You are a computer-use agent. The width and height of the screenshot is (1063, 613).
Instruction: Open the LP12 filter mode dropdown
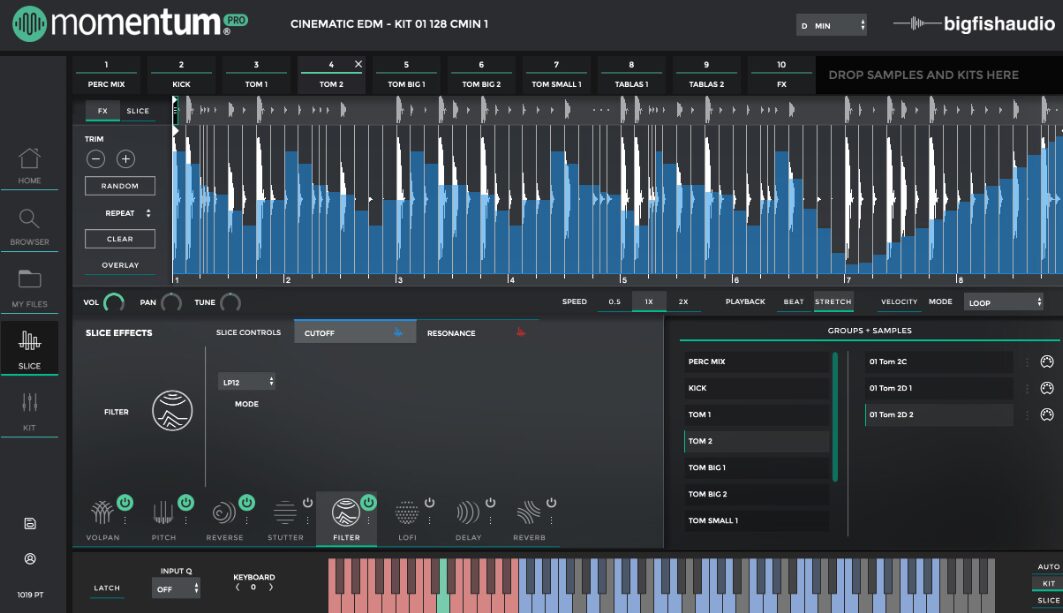click(246, 382)
